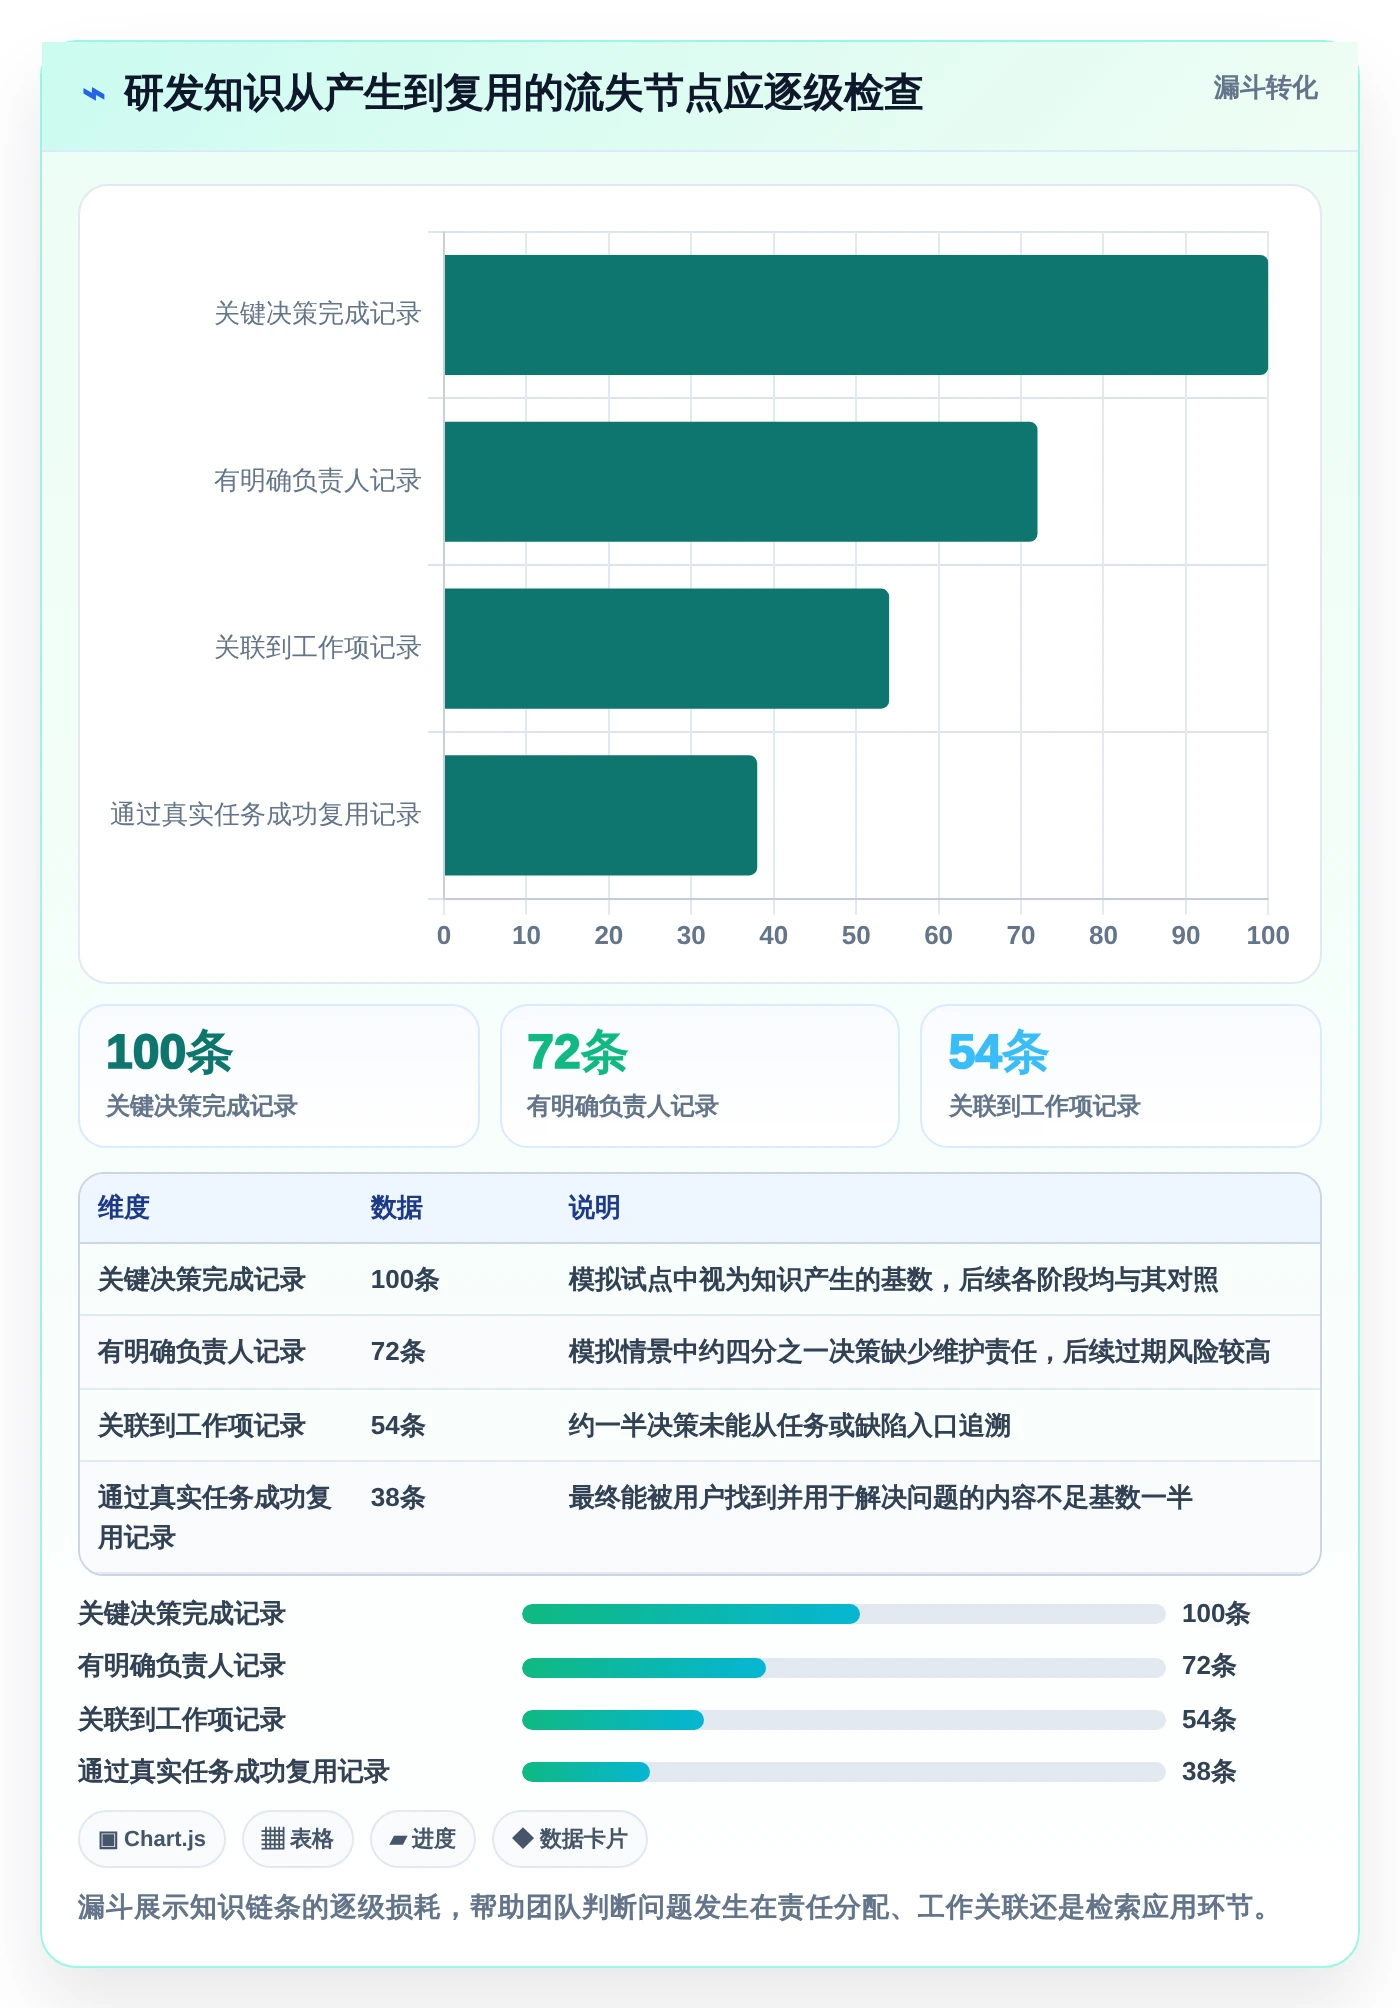
Task: Click the 关键决策完成记录 table row name
Action: coord(201,1279)
